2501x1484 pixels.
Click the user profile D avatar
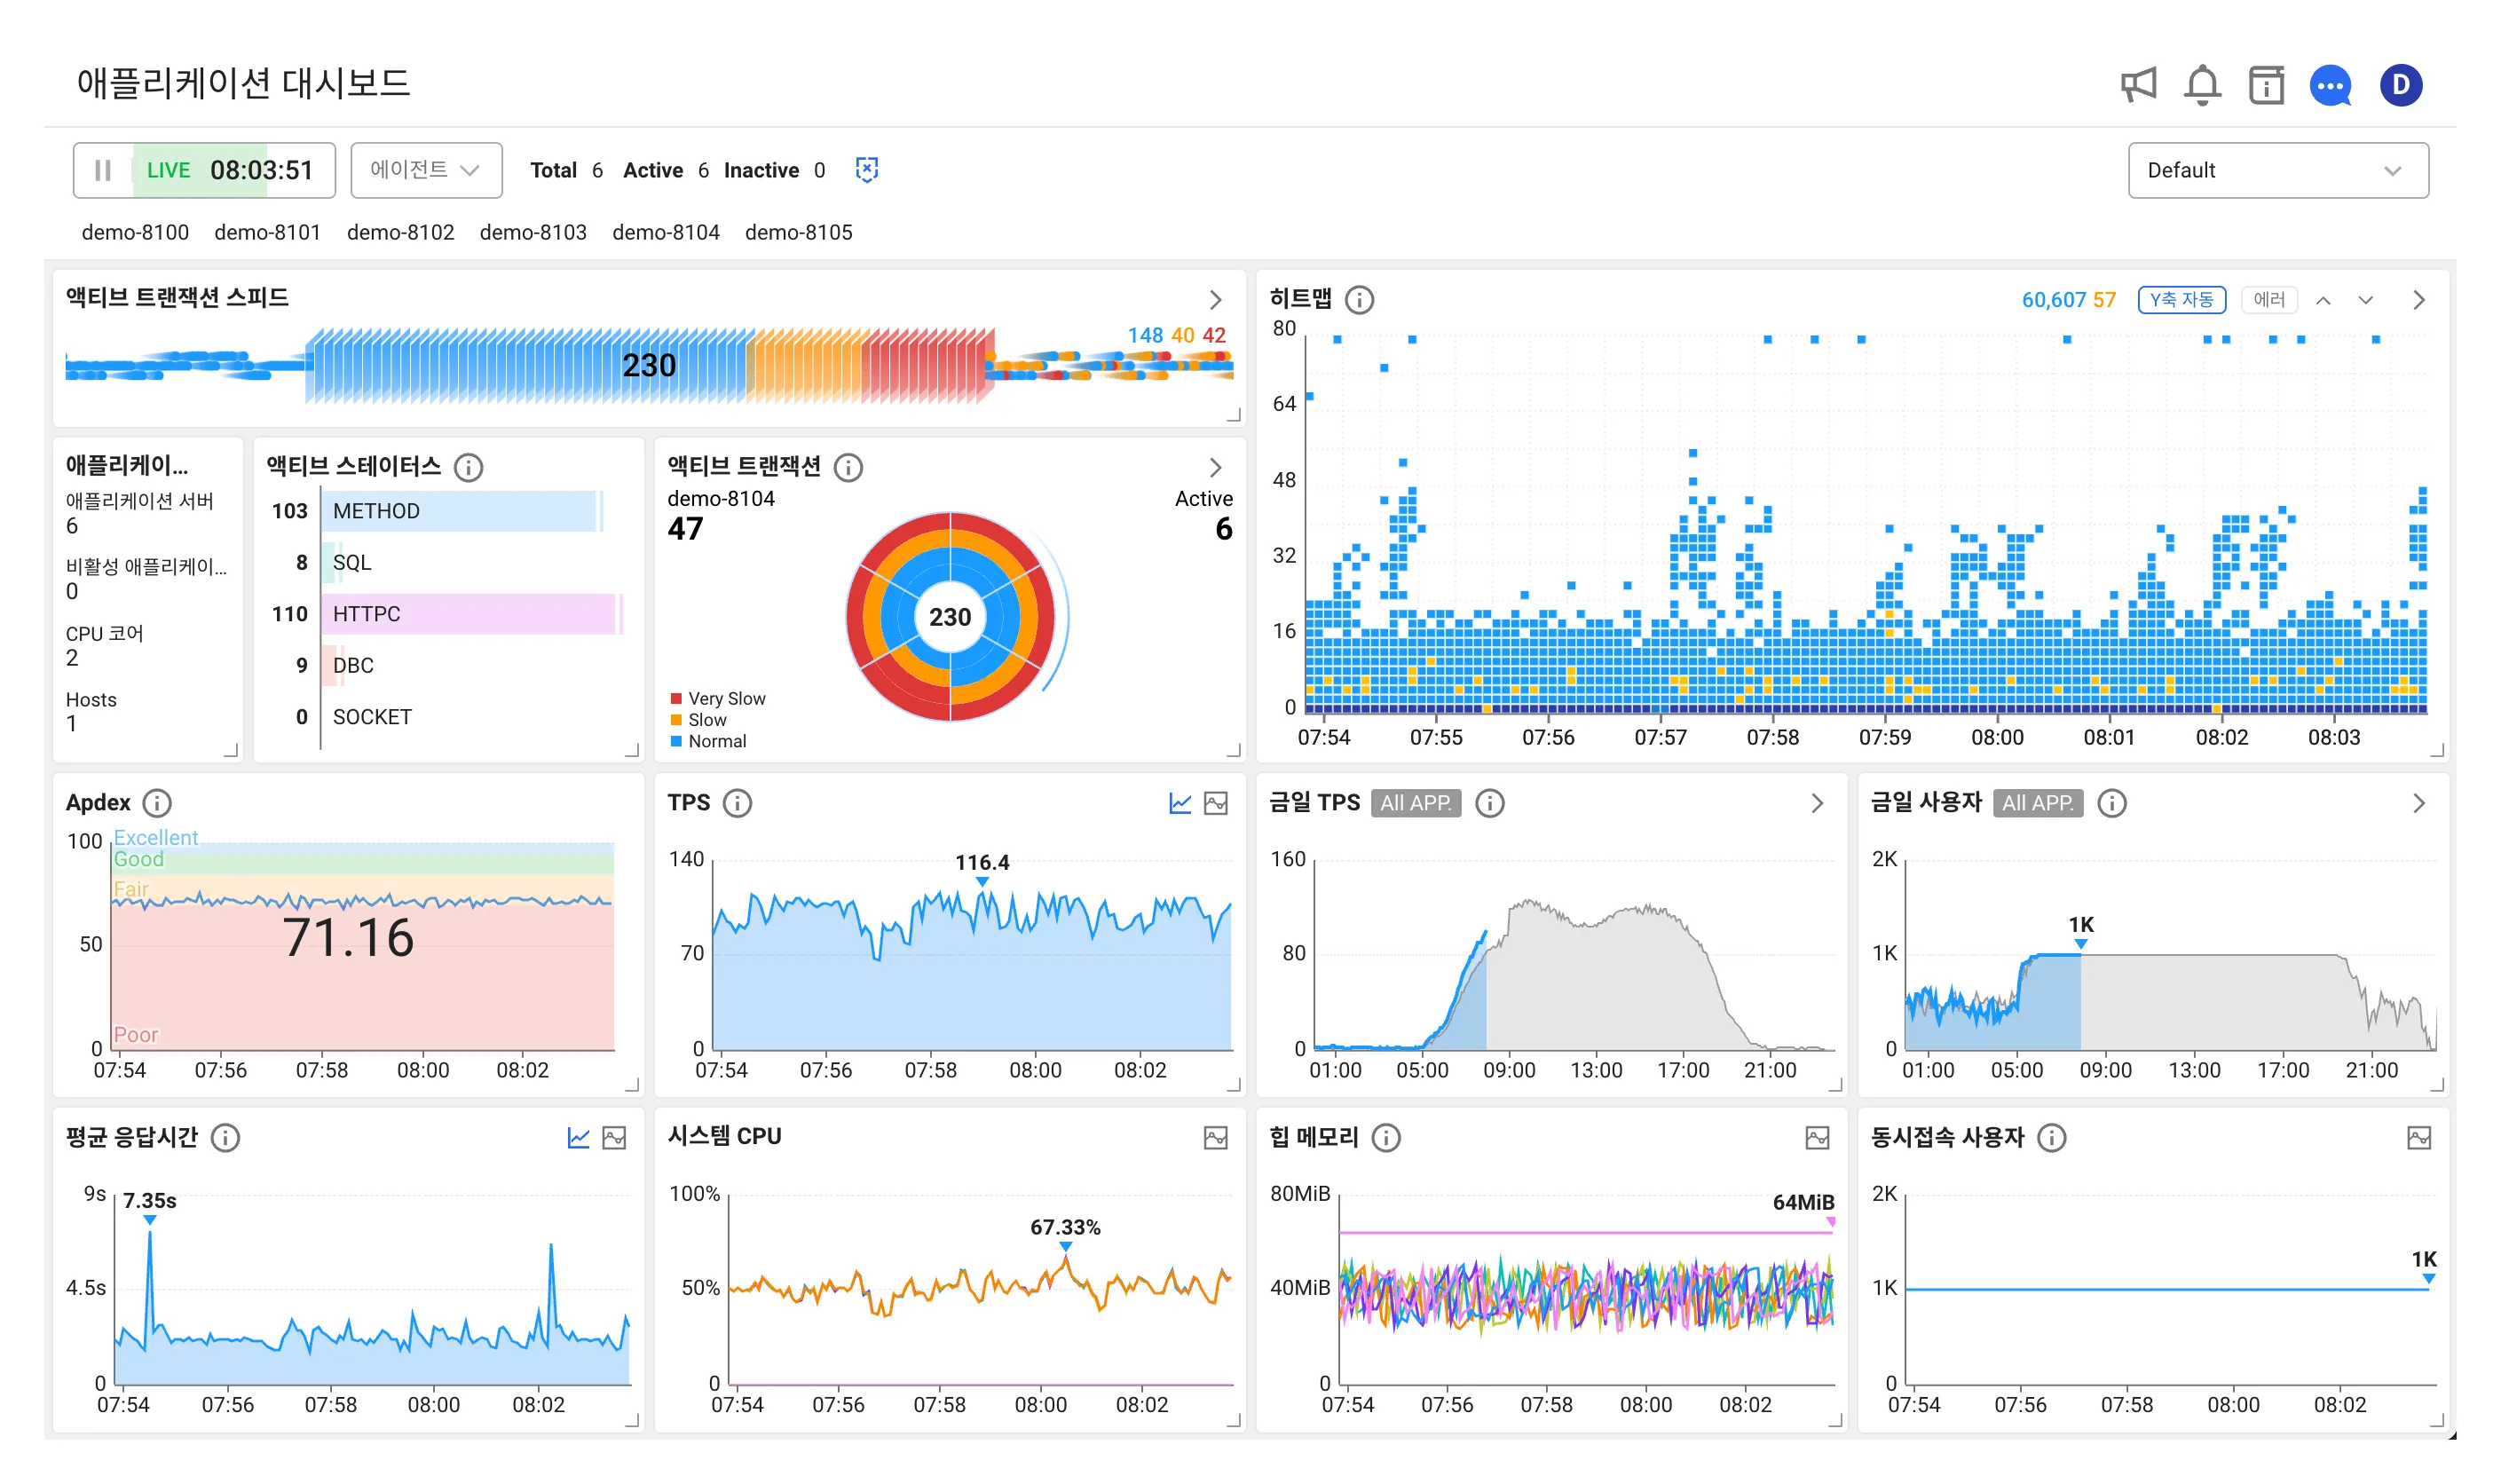pyautogui.click(x=2400, y=85)
